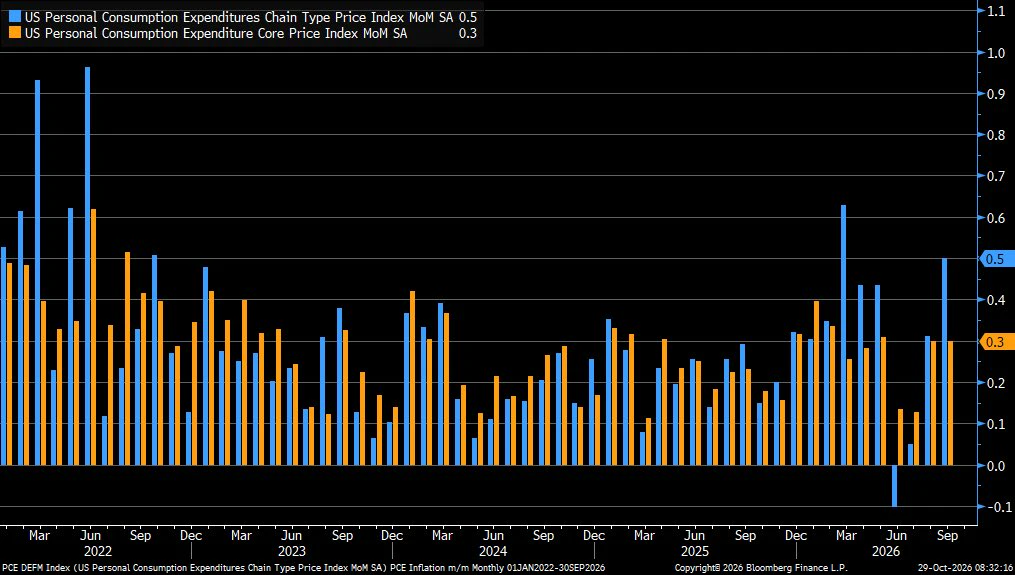Viewport: 1015px width, 575px height.
Task: Click the legend value 0.3 beside Core series
Action: [x=468, y=33]
